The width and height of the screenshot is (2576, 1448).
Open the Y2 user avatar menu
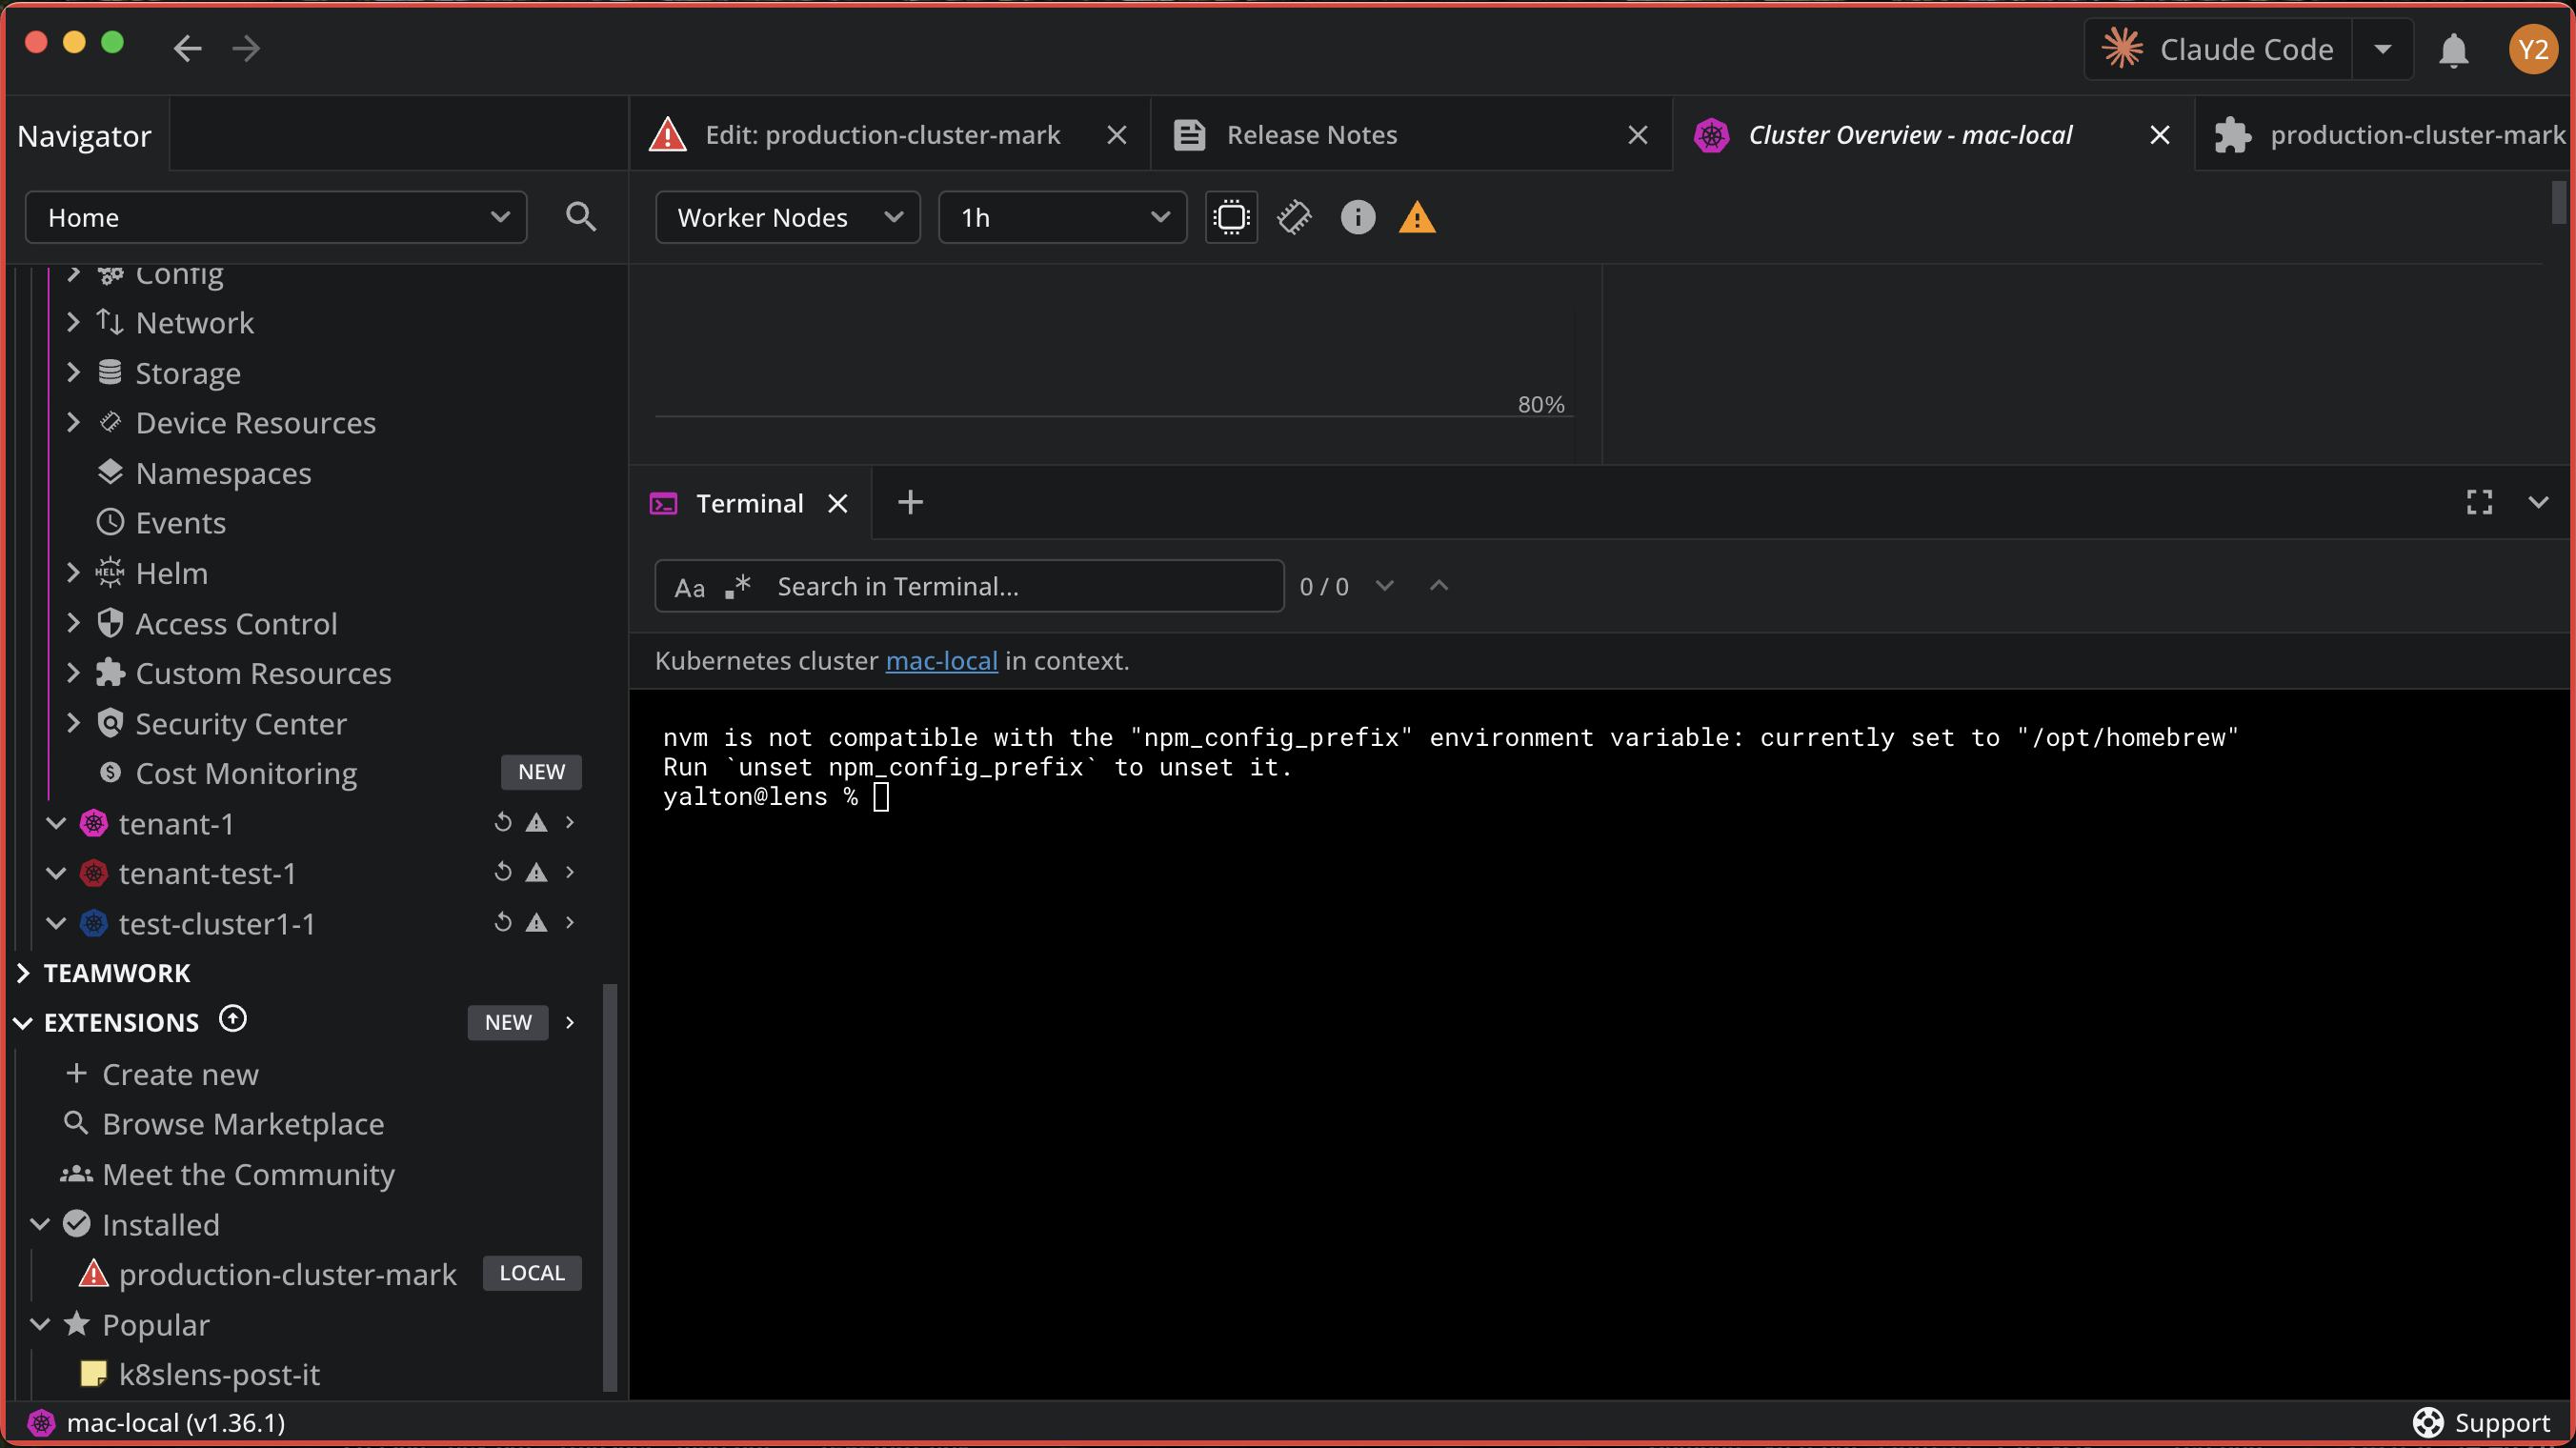pyautogui.click(x=2532, y=49)
